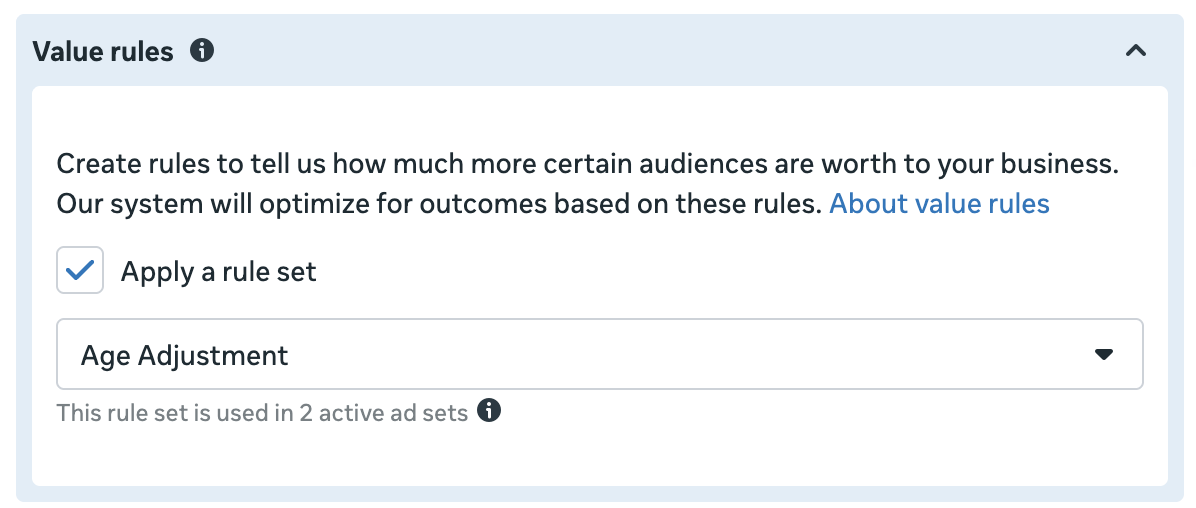Click the Value rules section title
The image size is (1196, 508).
pos(103,51)
